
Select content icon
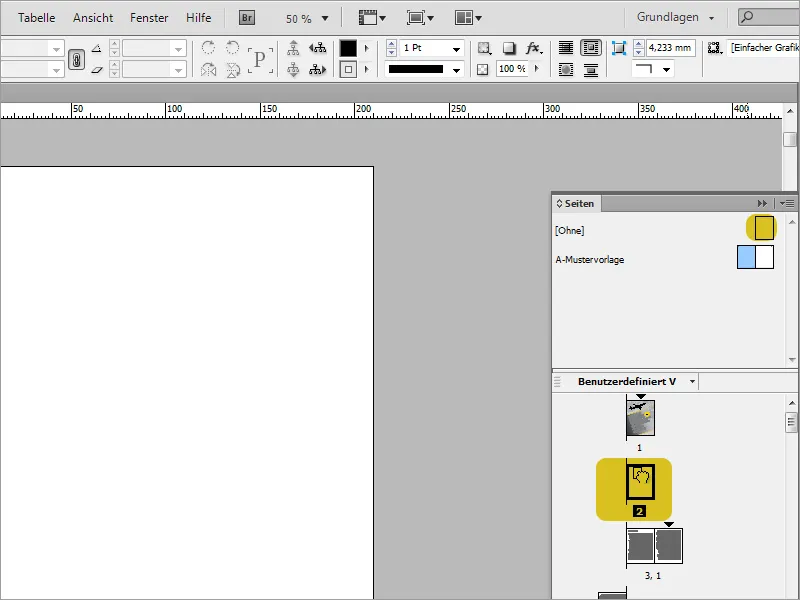tap(293, 69)
